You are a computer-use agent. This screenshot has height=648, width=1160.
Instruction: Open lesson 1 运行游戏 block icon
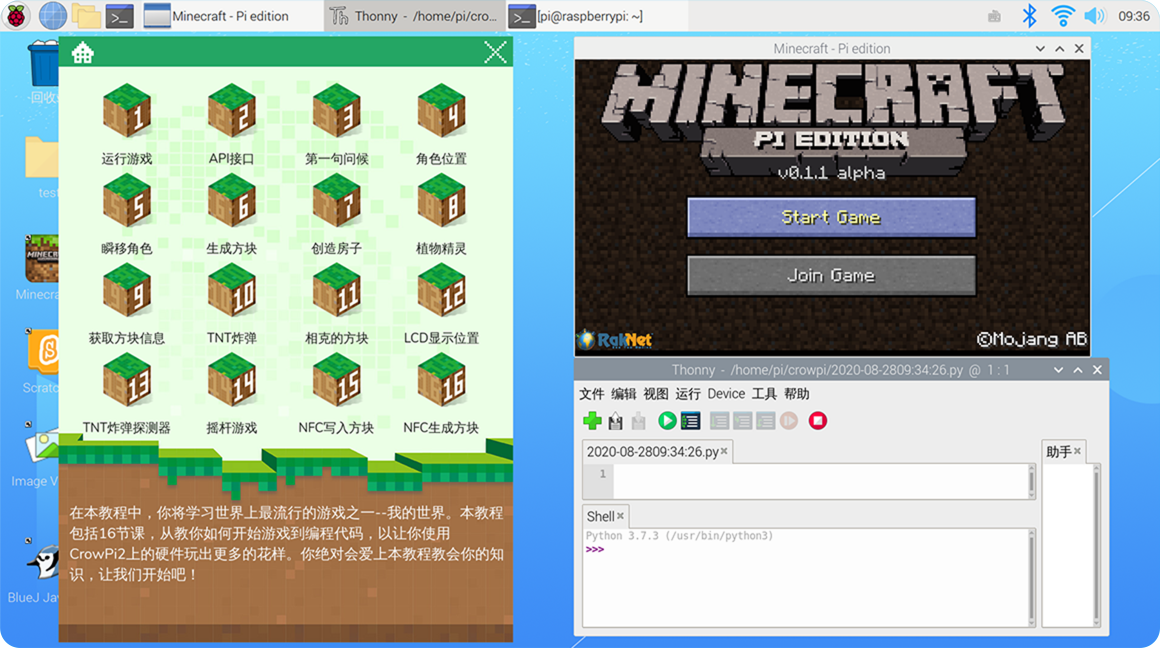point(127,111)
